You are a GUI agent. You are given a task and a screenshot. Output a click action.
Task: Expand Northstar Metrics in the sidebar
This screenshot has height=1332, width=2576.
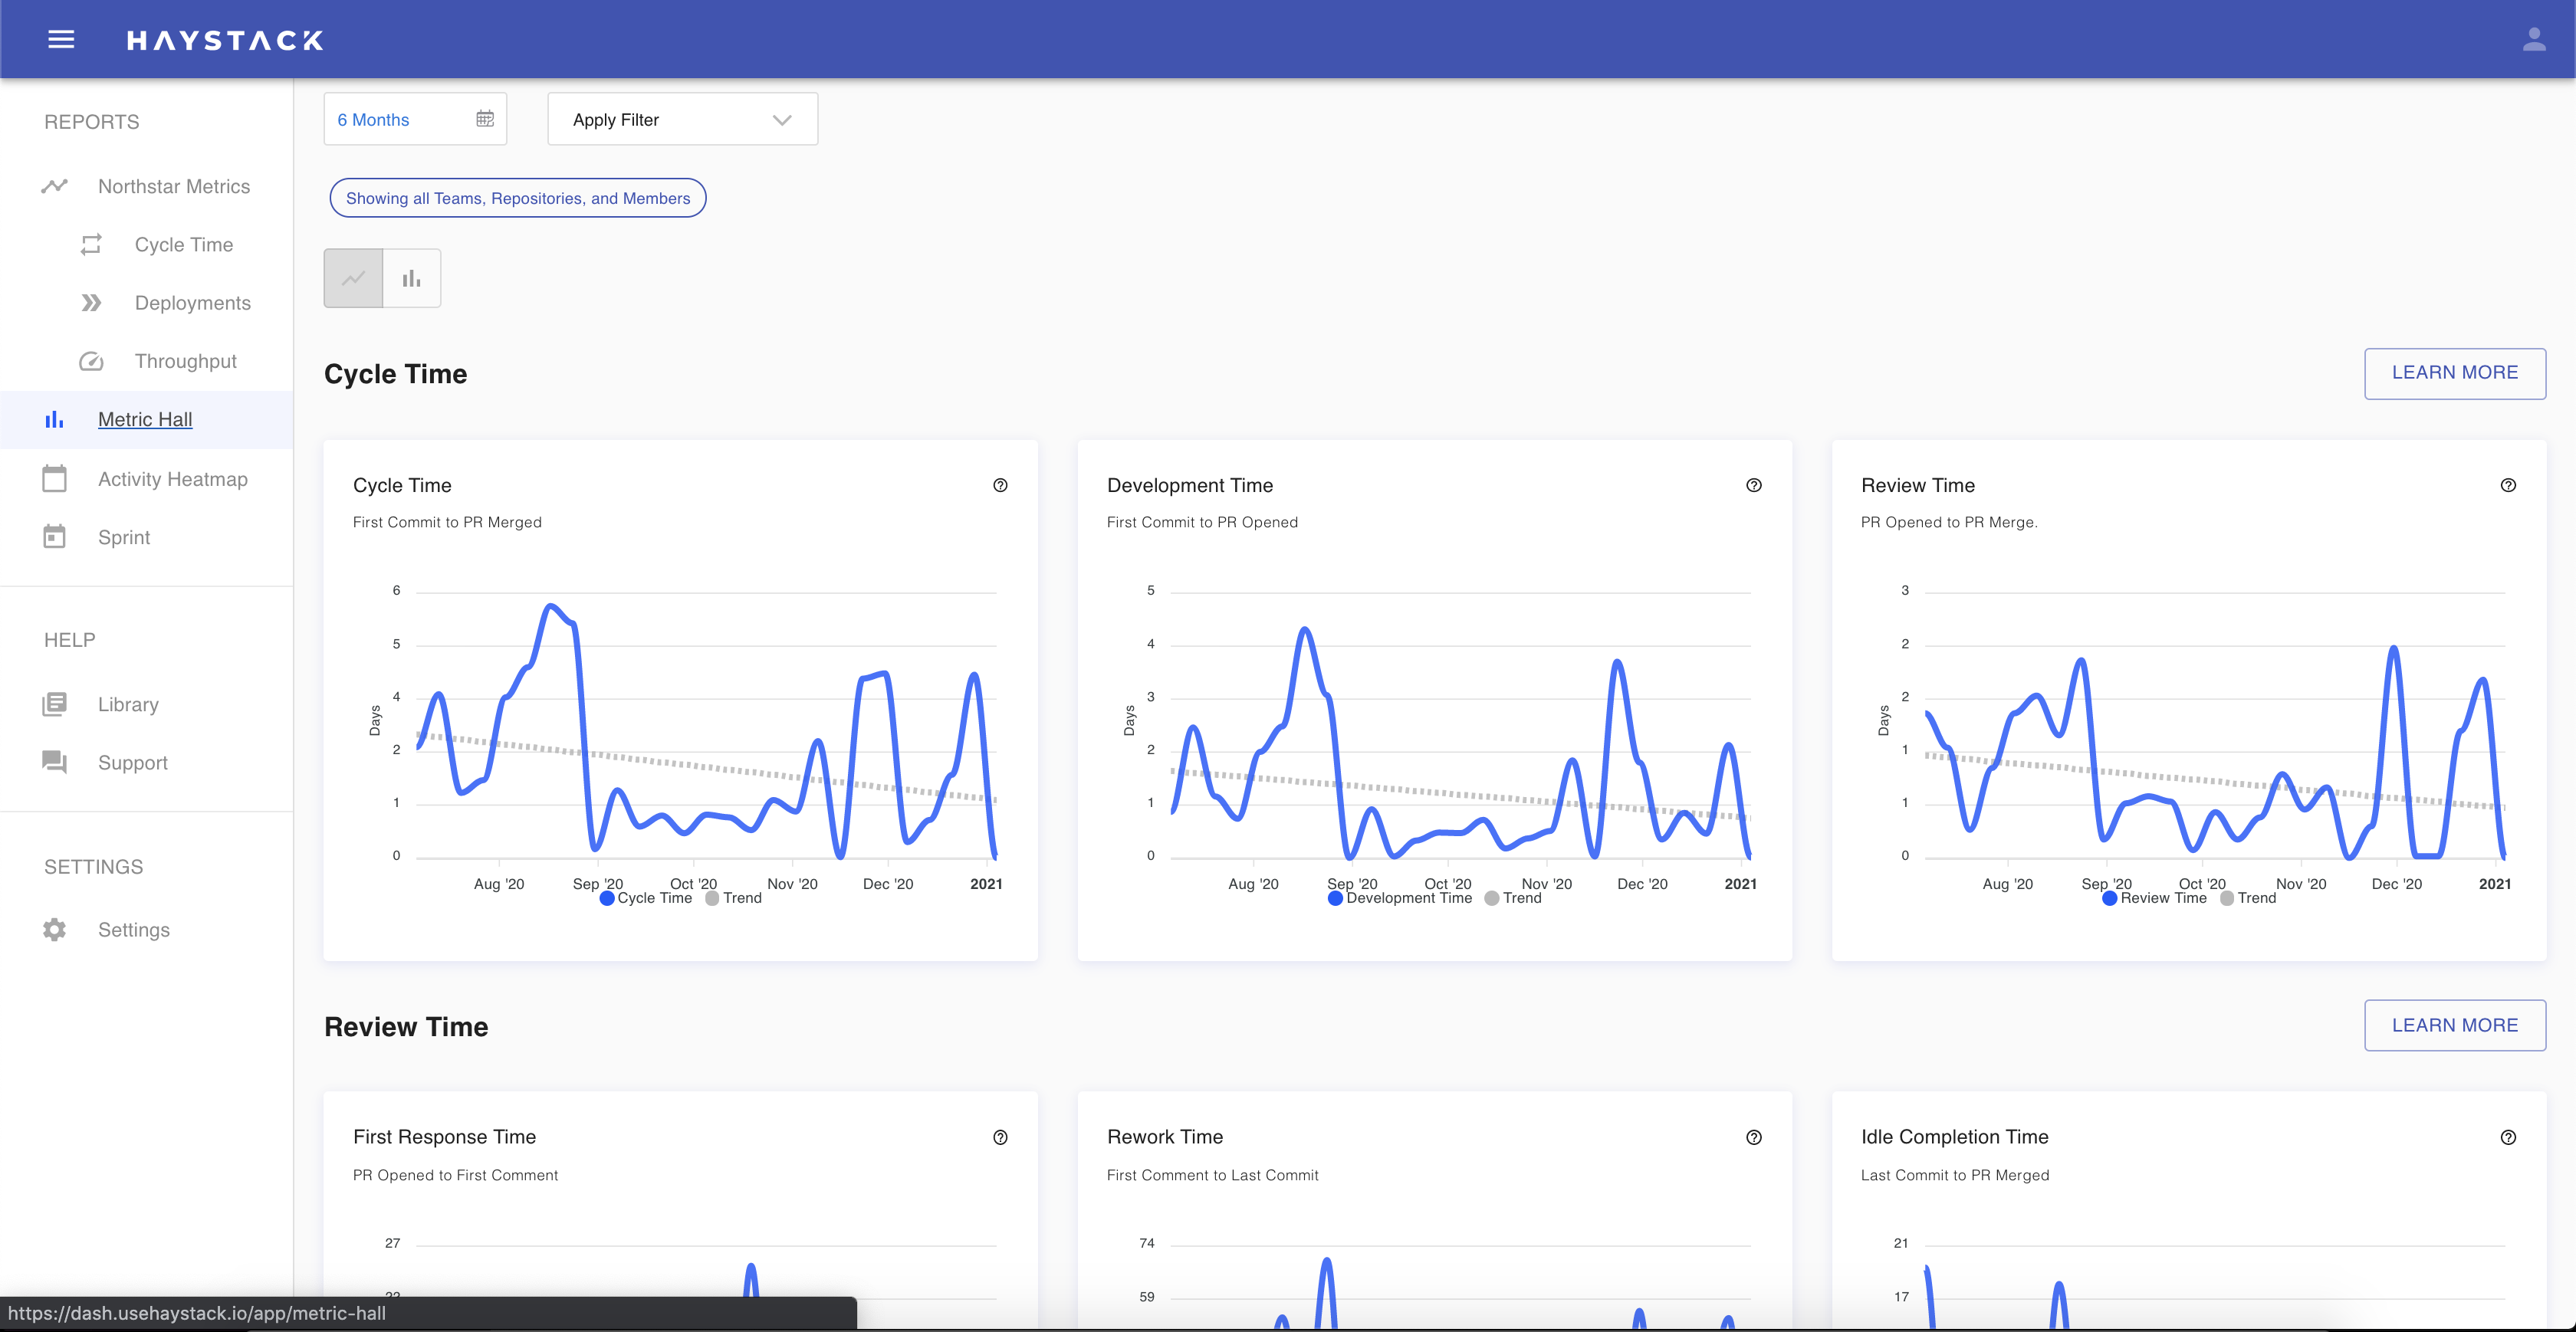[173, 186]
